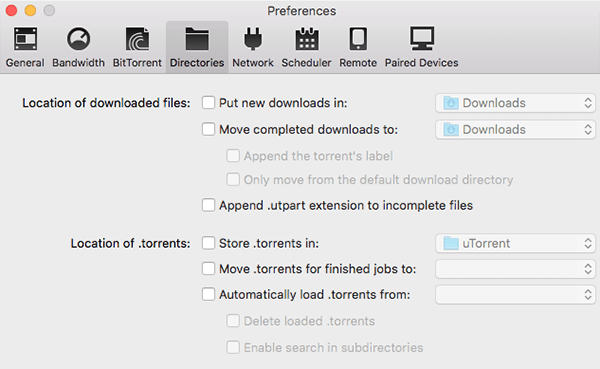Minimize the Preferences window
This screenshot has height=369, width=600.
click(30, 10)
